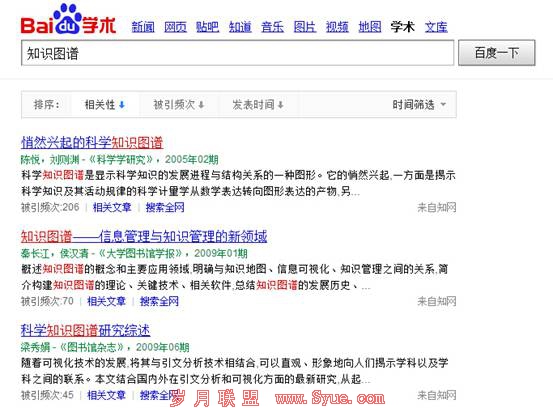553x408 pixels.
Task: Sort results by 被引频次 citation count
Action: click(179, 105)
